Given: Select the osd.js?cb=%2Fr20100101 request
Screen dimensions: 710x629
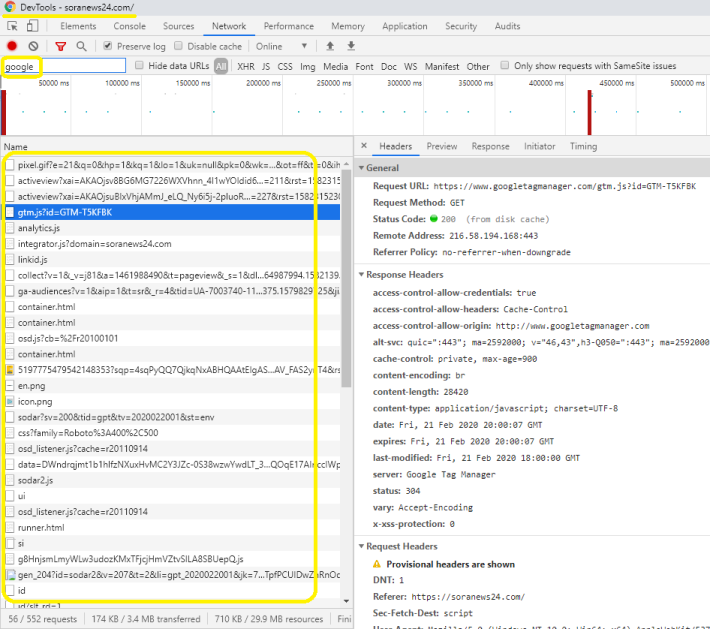Looking at the screenshot, I should [x=172, y=338].
